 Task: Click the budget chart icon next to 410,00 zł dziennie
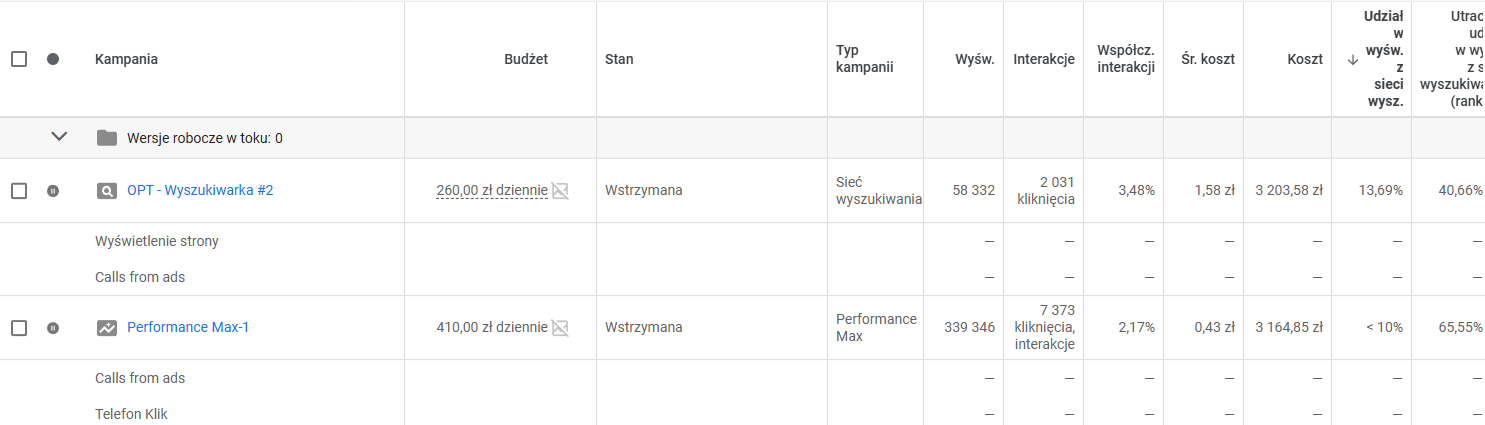pyautogui.click(x=560, y=327)
